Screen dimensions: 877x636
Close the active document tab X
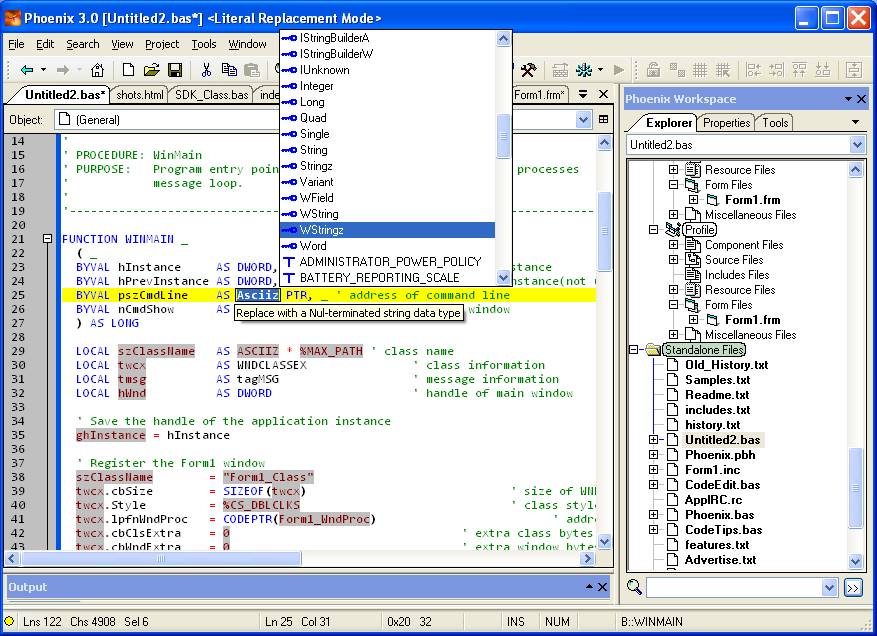click(x=603, y=95)
